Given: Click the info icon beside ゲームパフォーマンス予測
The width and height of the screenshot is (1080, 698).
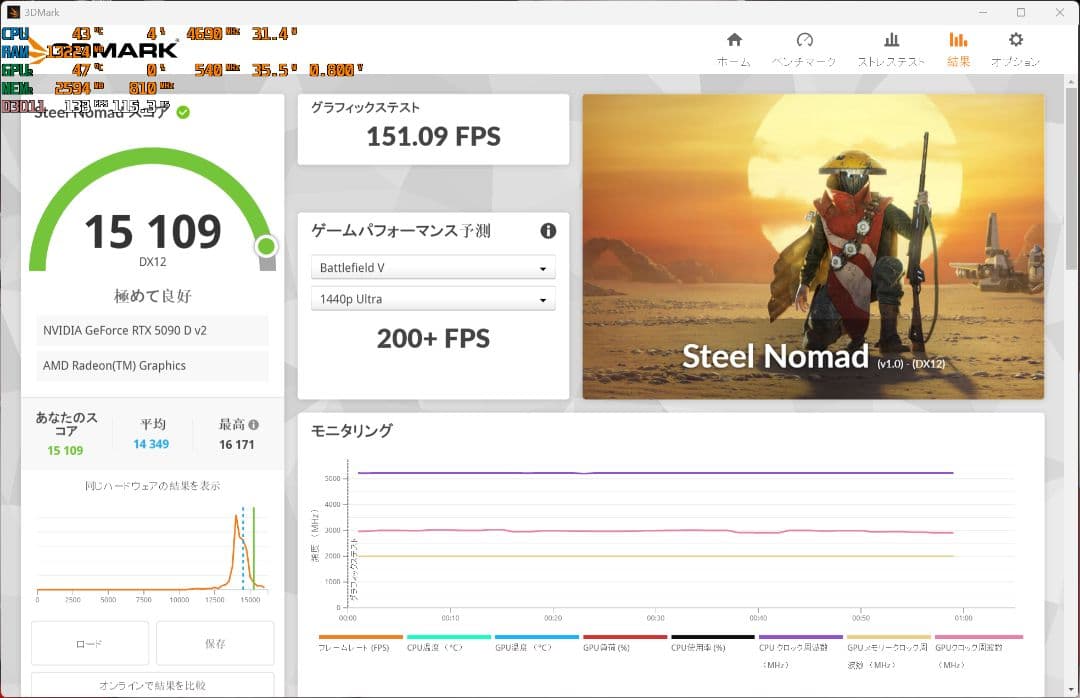Looking at the screenshot, I should 547,231.
